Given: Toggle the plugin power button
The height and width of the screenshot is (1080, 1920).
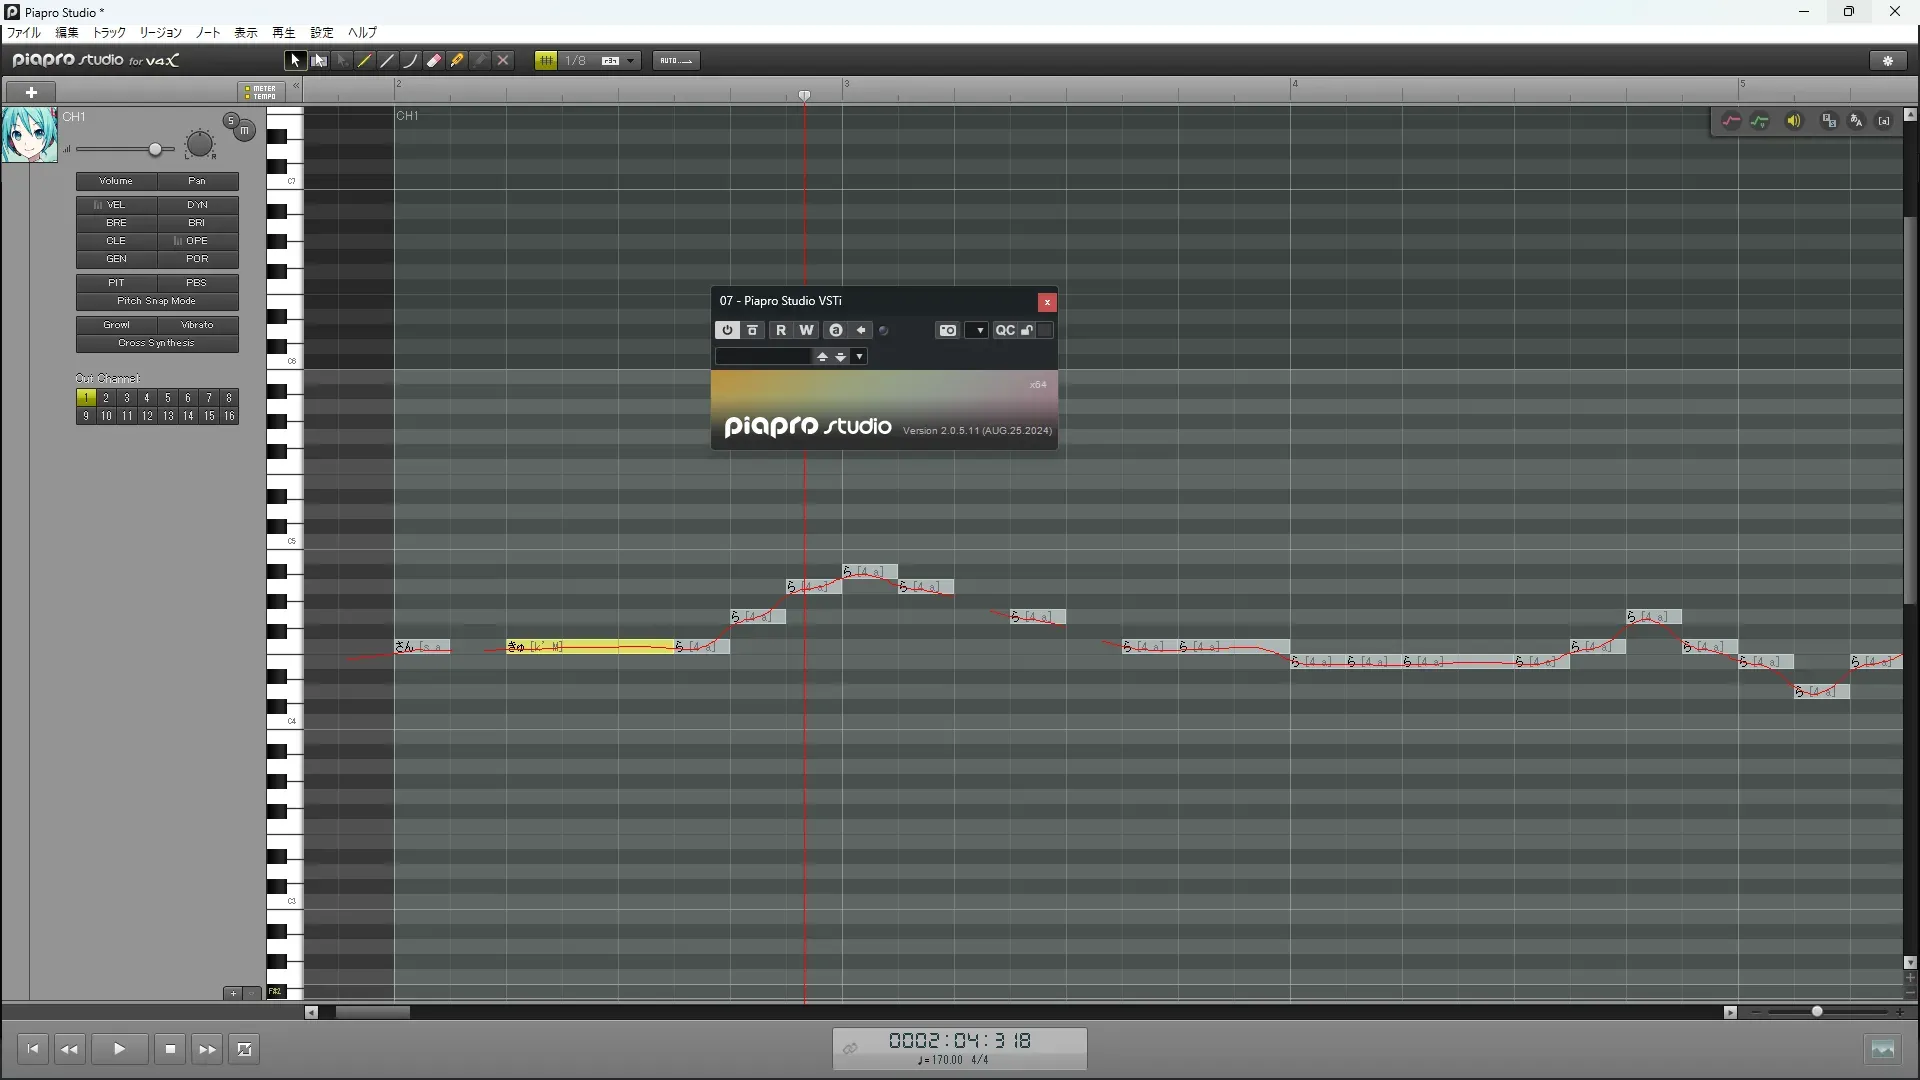Looking at the screenshot, I should coord(727,331).
